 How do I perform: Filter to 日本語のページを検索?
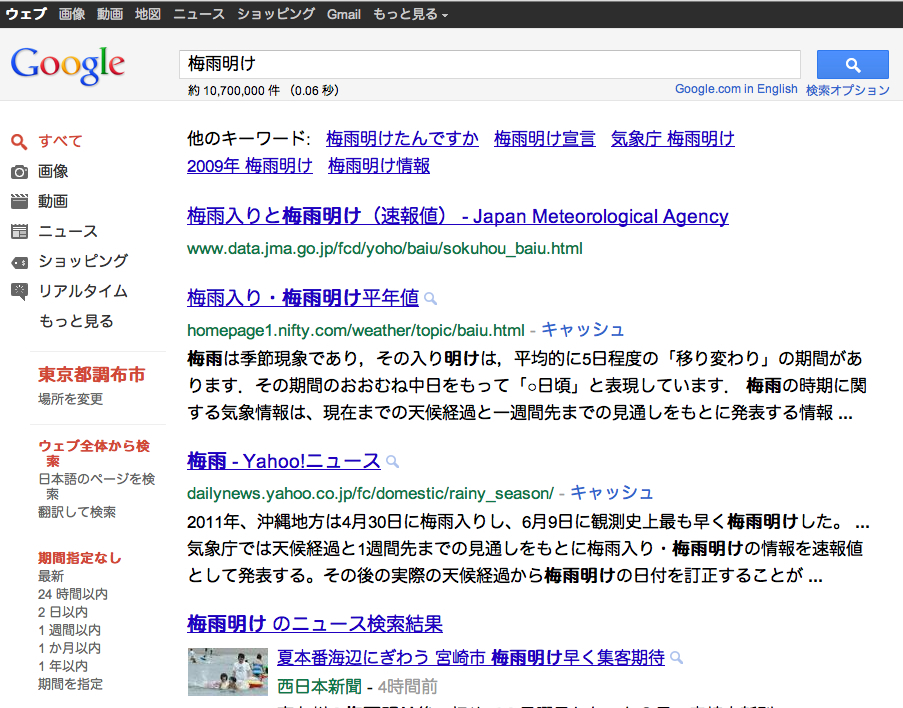(96, 486)
